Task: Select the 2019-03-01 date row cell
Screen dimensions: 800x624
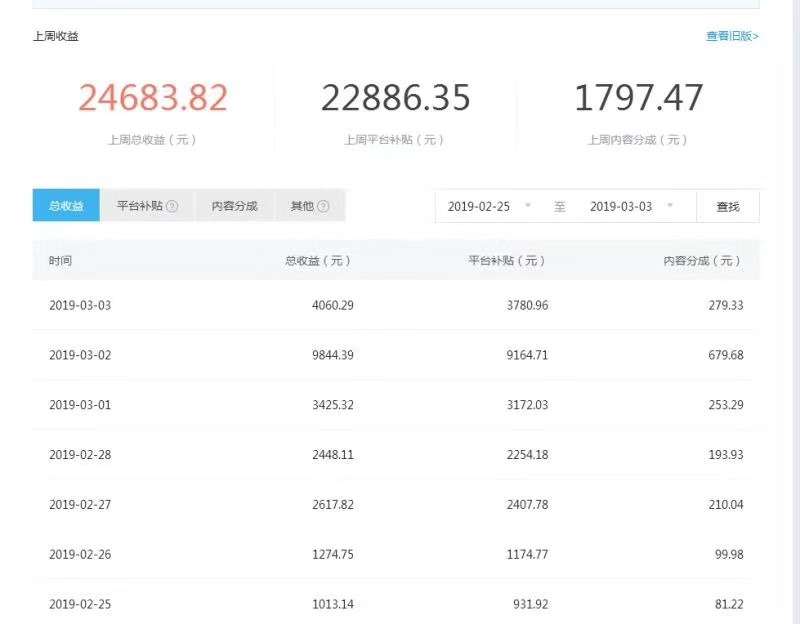Action: [80, 405]
